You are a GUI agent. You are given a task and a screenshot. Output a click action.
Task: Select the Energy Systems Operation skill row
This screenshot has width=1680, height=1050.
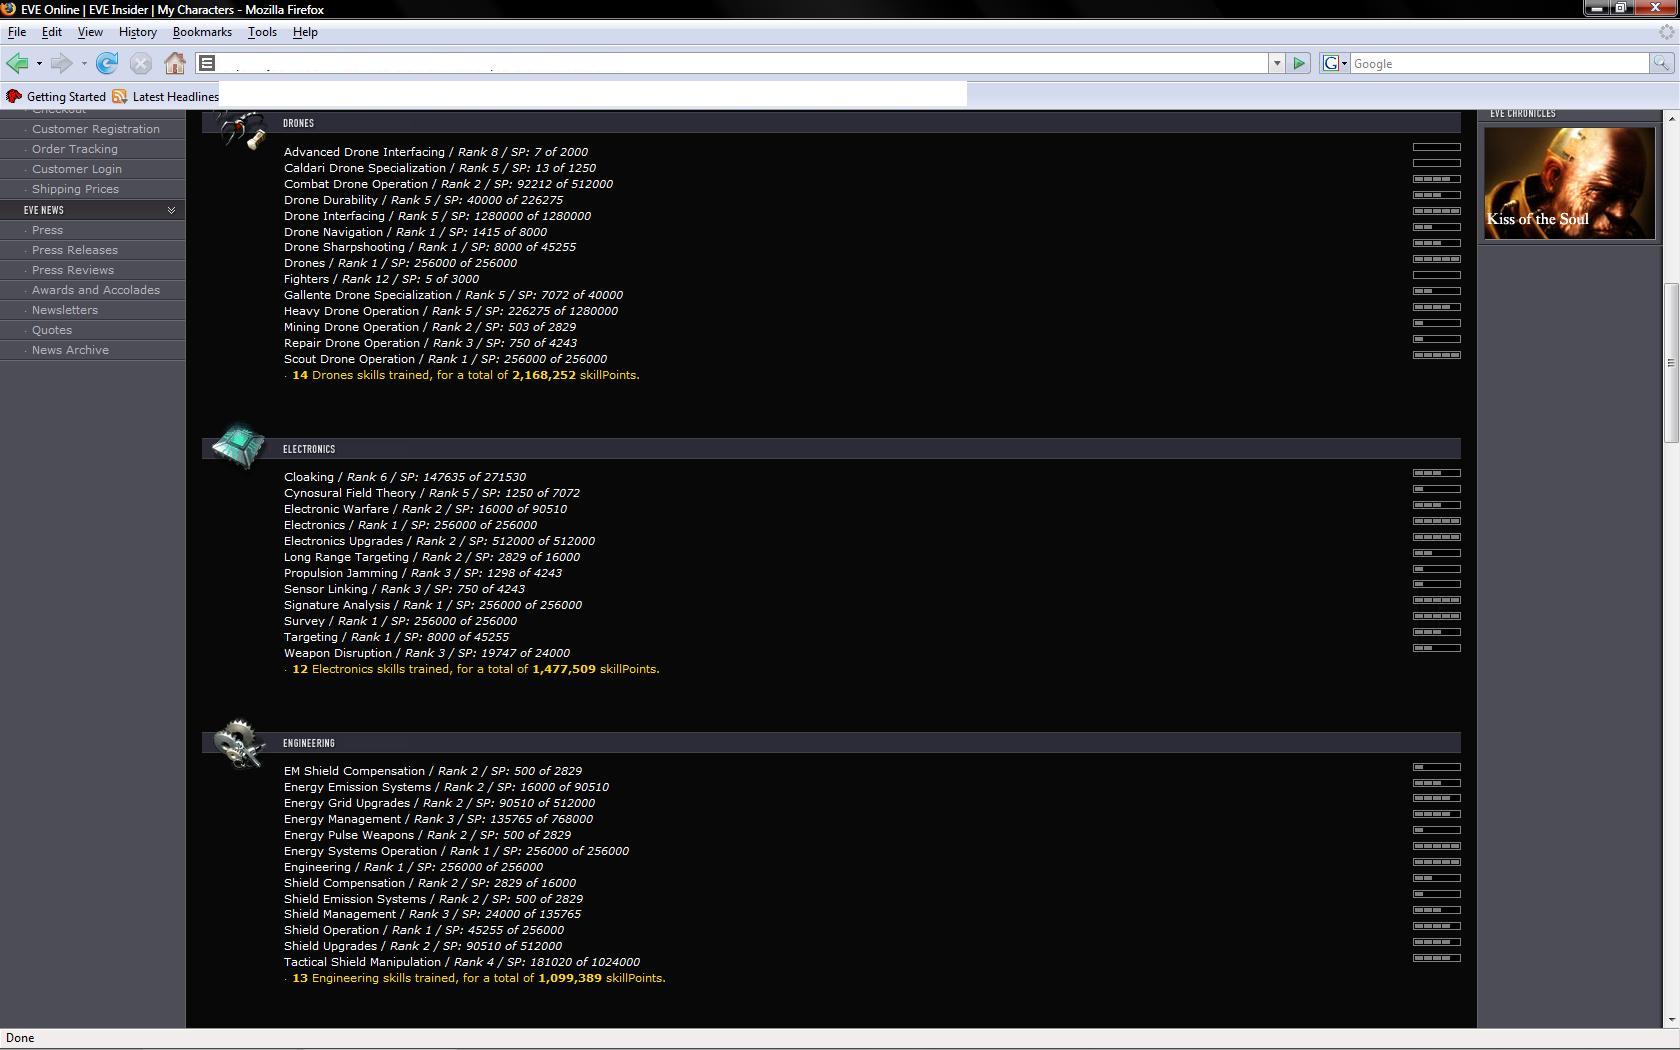click(x=456, y=851)
